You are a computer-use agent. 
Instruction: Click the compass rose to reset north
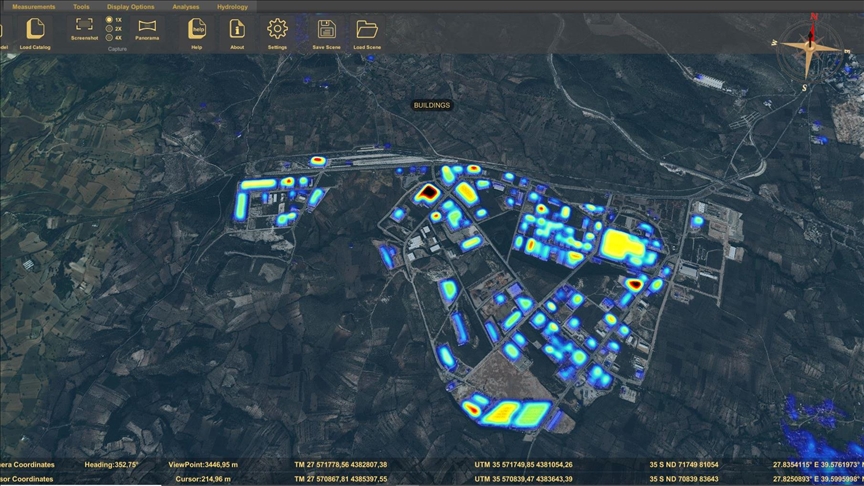tap(811, 47)
